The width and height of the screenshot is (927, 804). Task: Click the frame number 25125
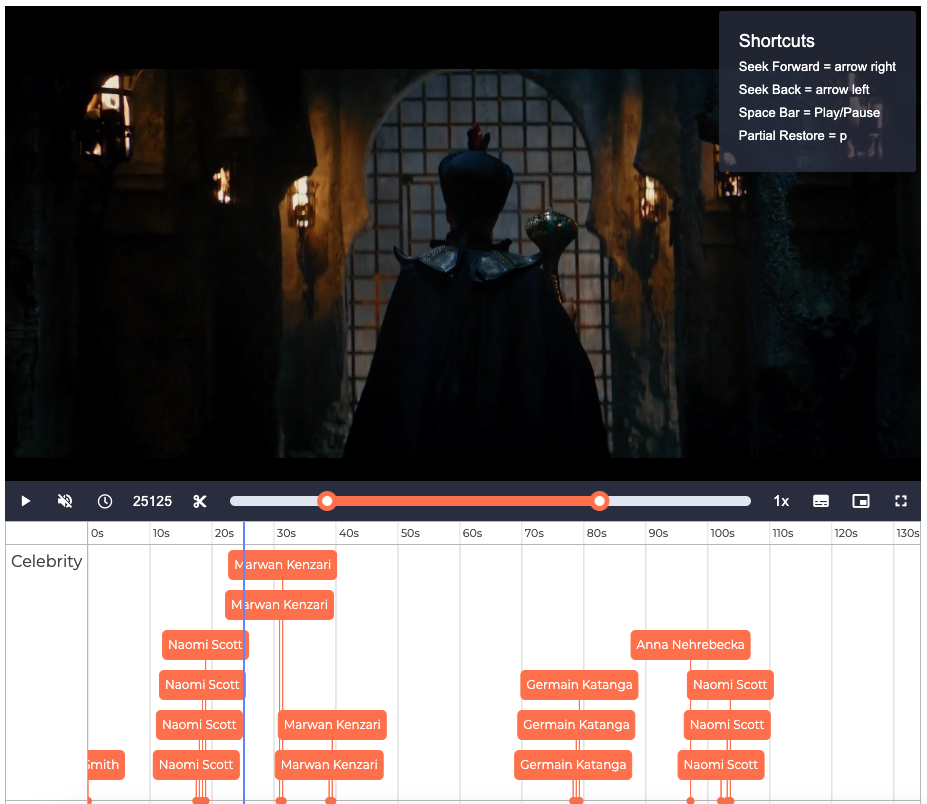click(x=152, y=501)
